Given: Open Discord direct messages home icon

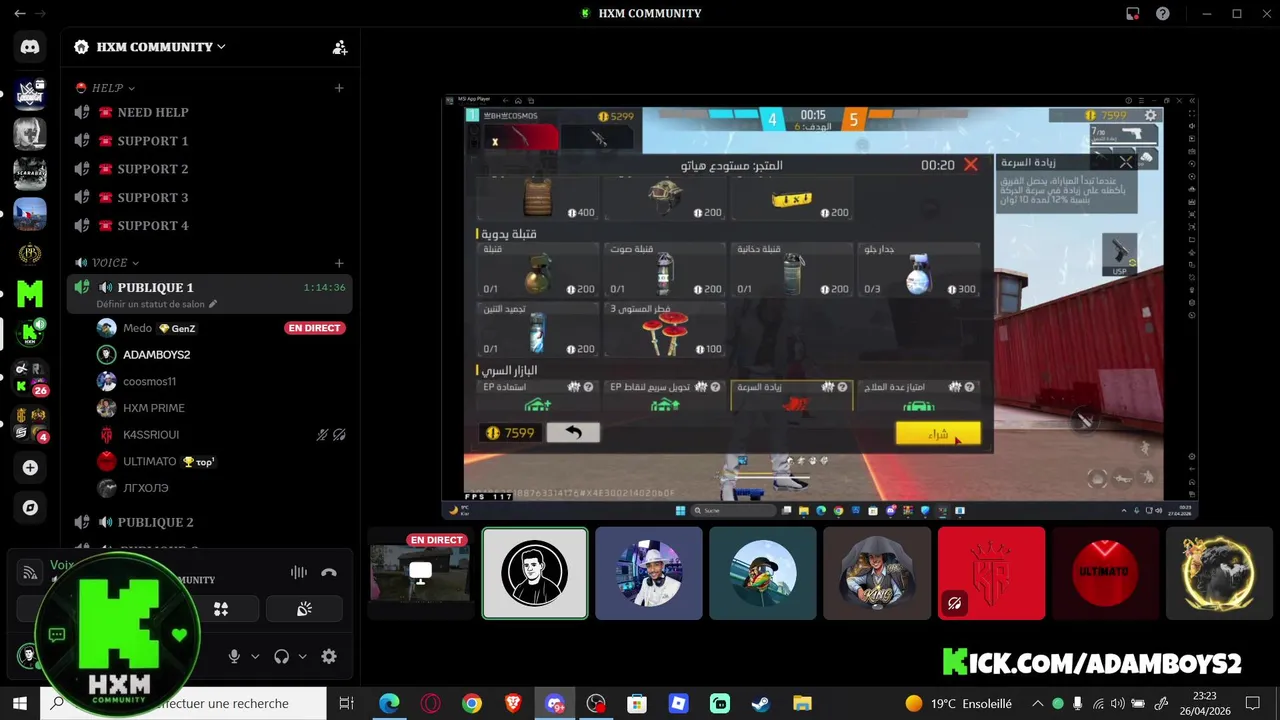Looking at the screenshot, I should [30, 46].
